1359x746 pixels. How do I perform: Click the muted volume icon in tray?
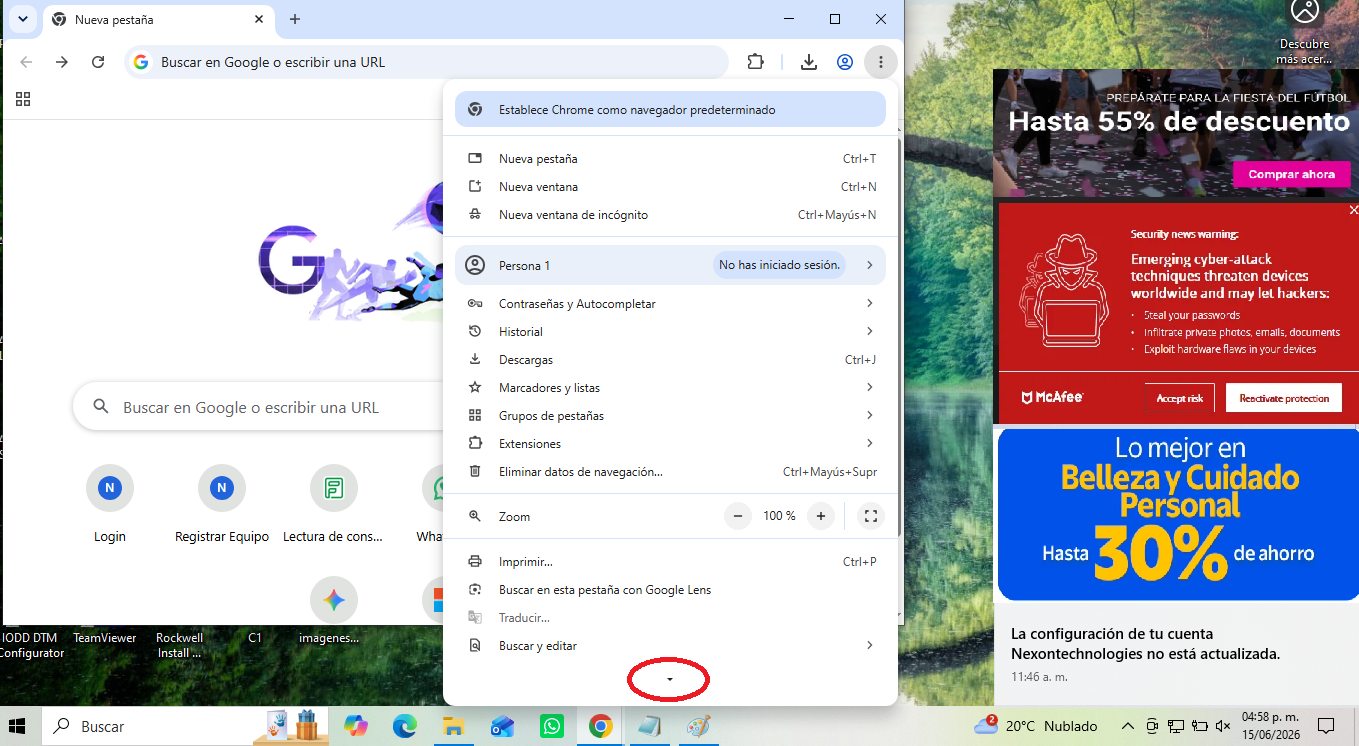[x=1222, y=726]
